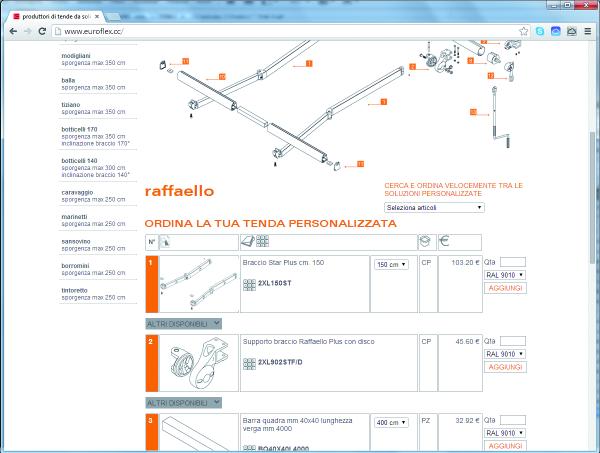
Task: Open the RAL 9010 color dropdown for item 3
Action: coord(505,433)
